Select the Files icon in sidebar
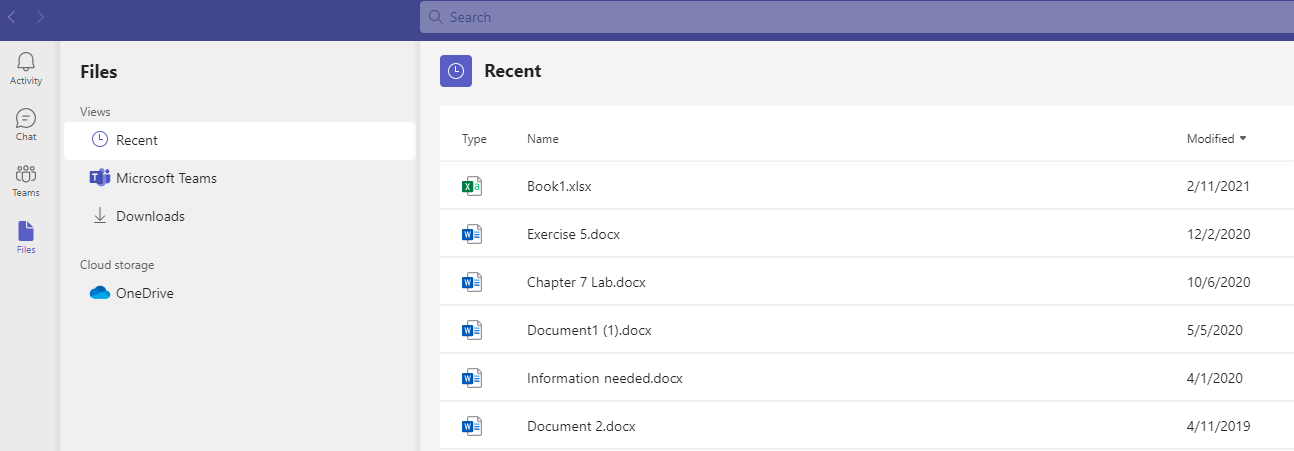This screenshot has width=1294, height=451. pos(26,231)
